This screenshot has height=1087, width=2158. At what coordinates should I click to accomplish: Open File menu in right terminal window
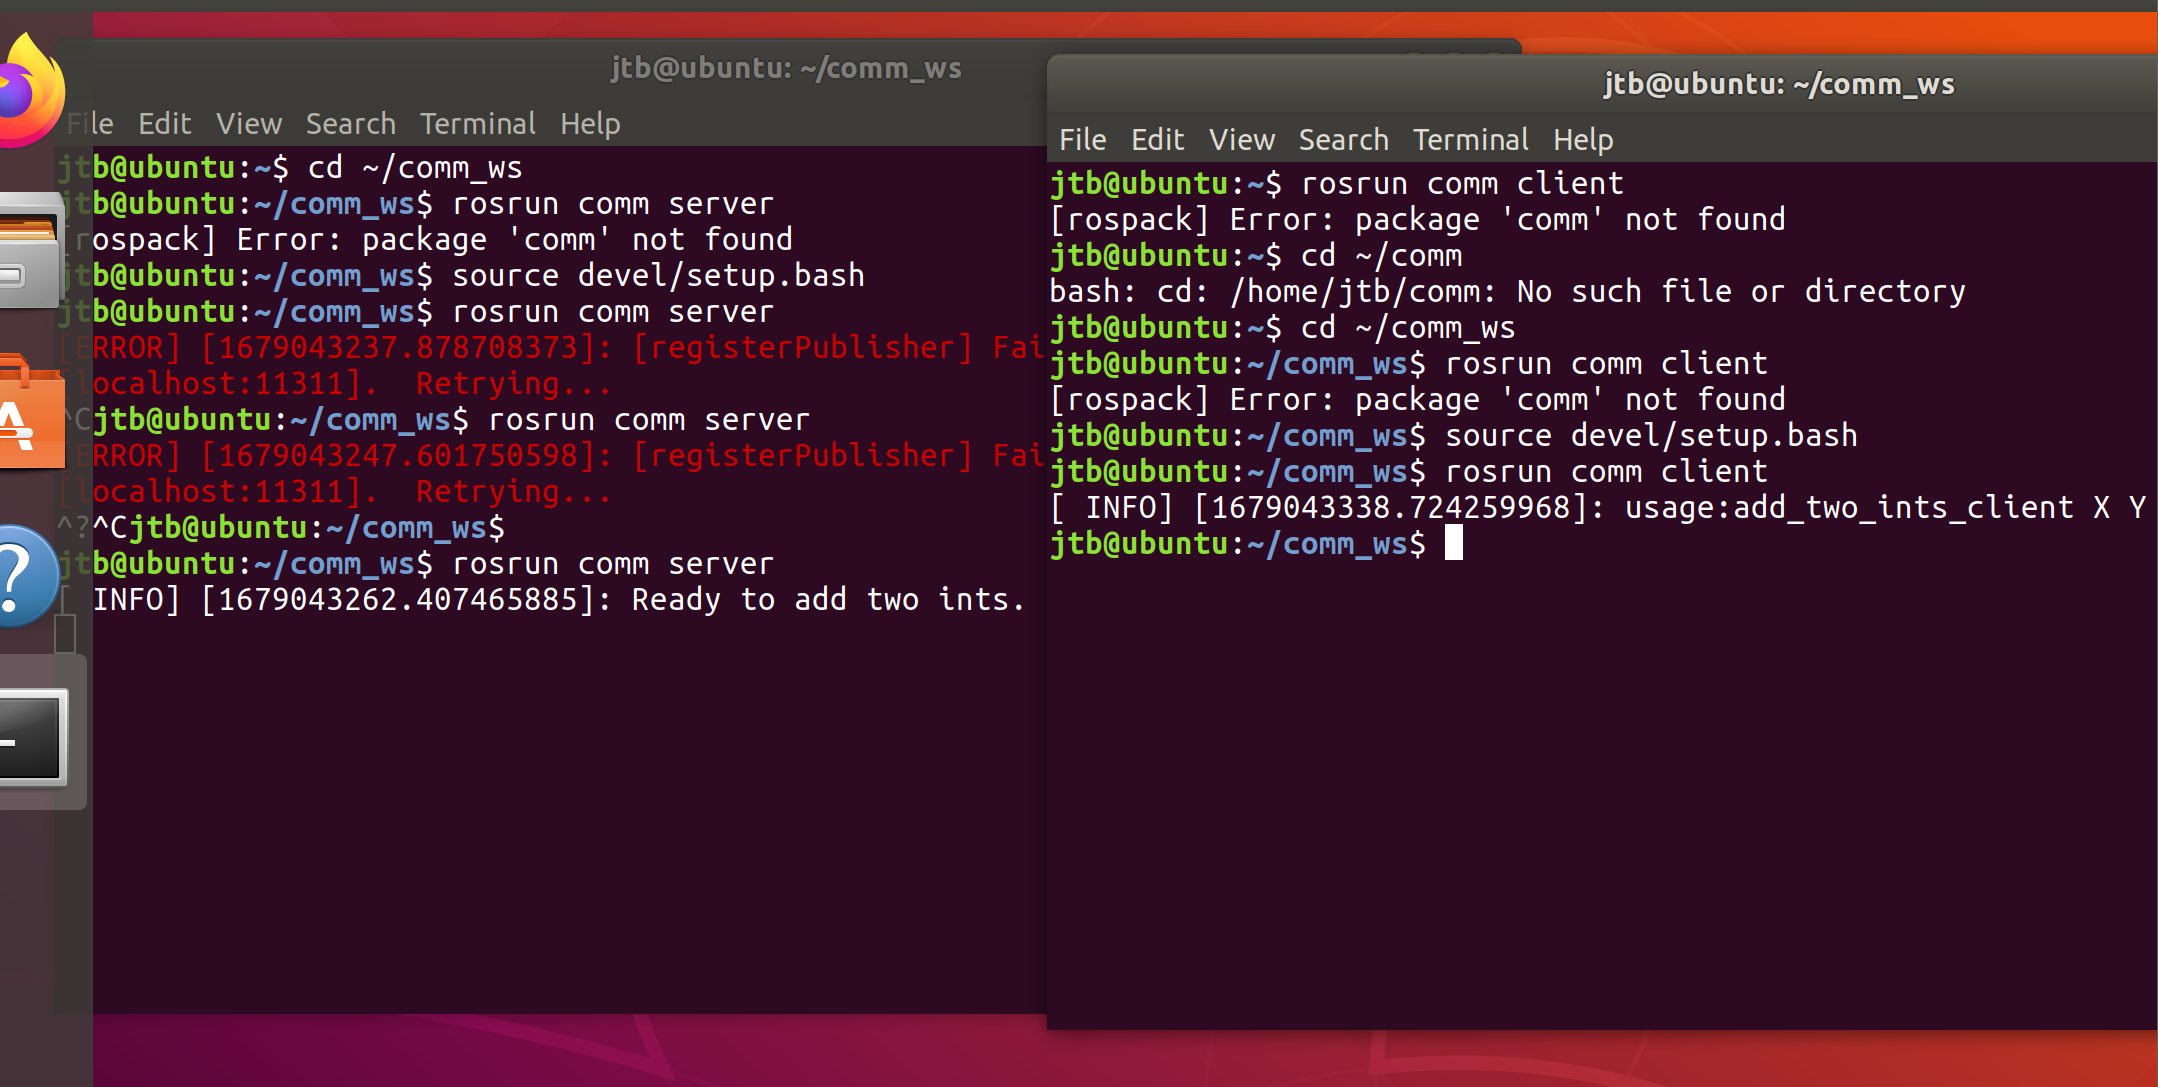1082,140
